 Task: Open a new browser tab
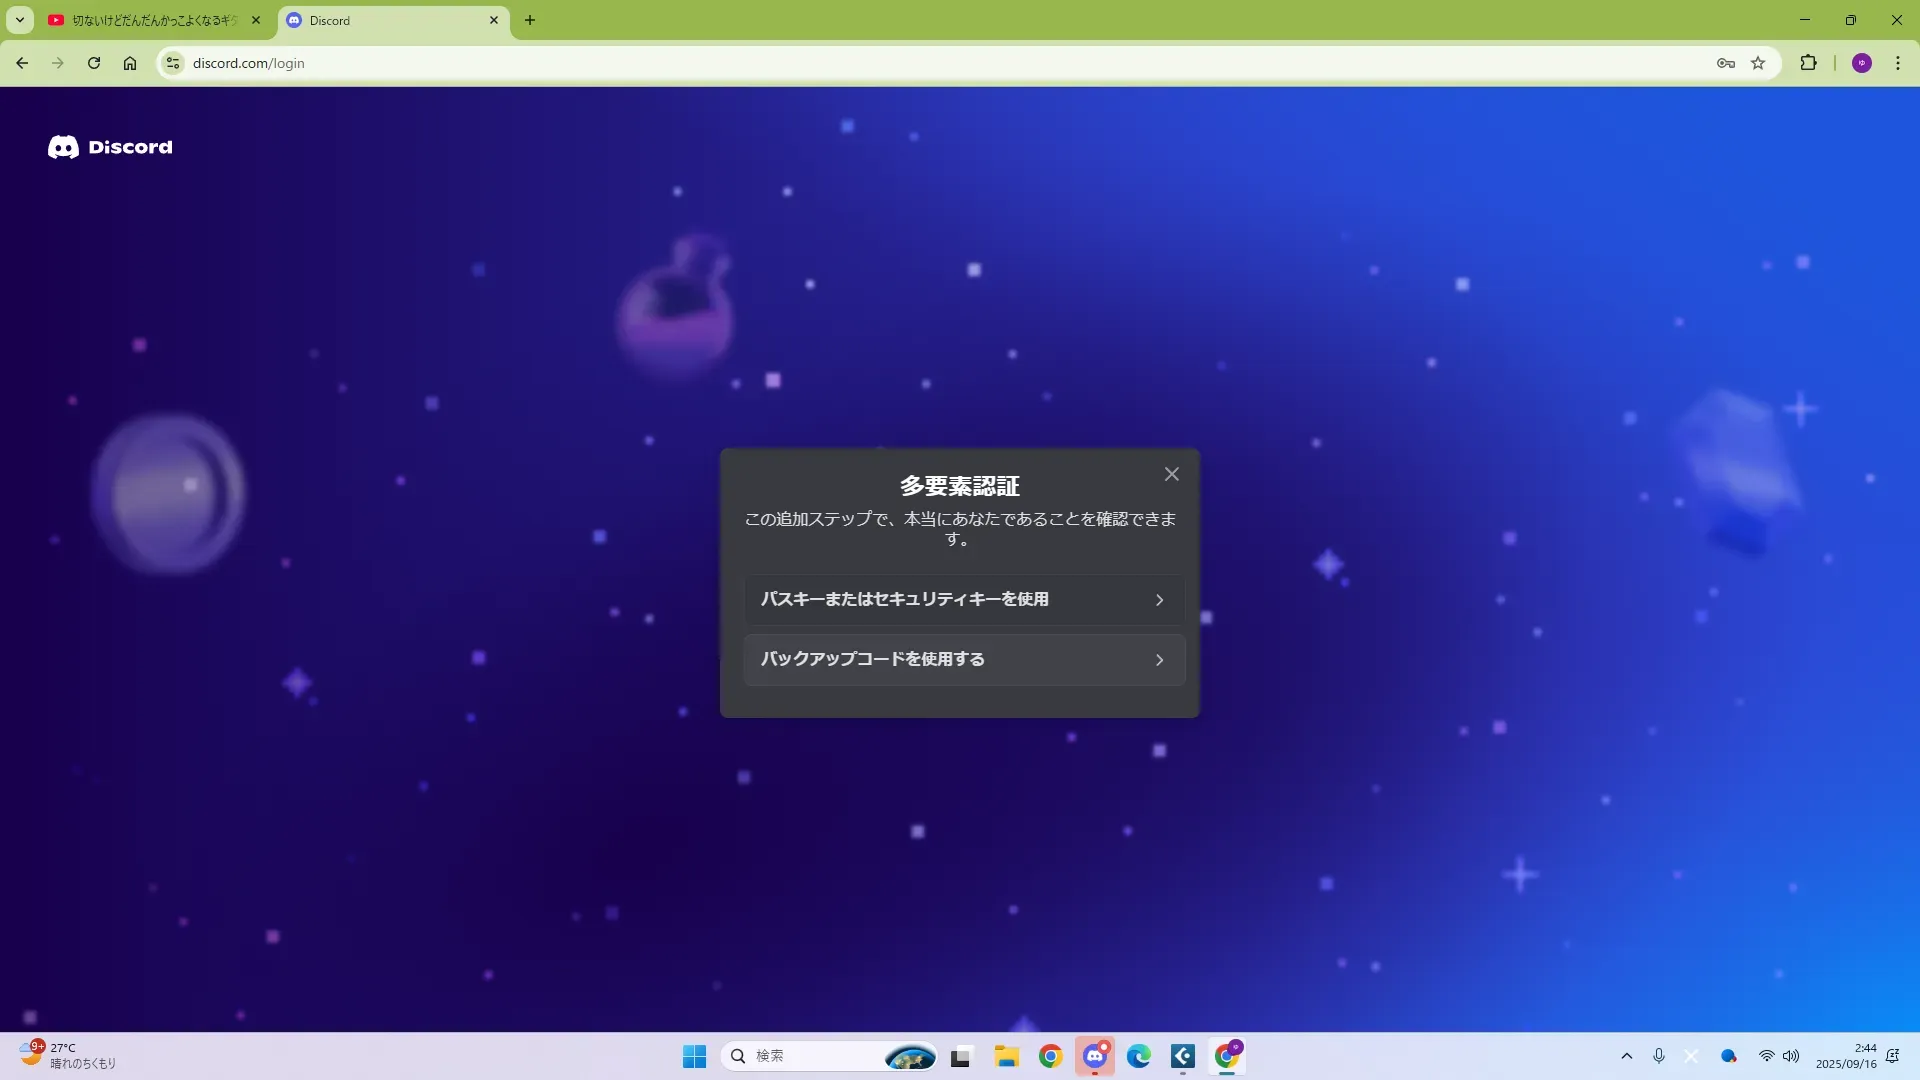(530, 20)
